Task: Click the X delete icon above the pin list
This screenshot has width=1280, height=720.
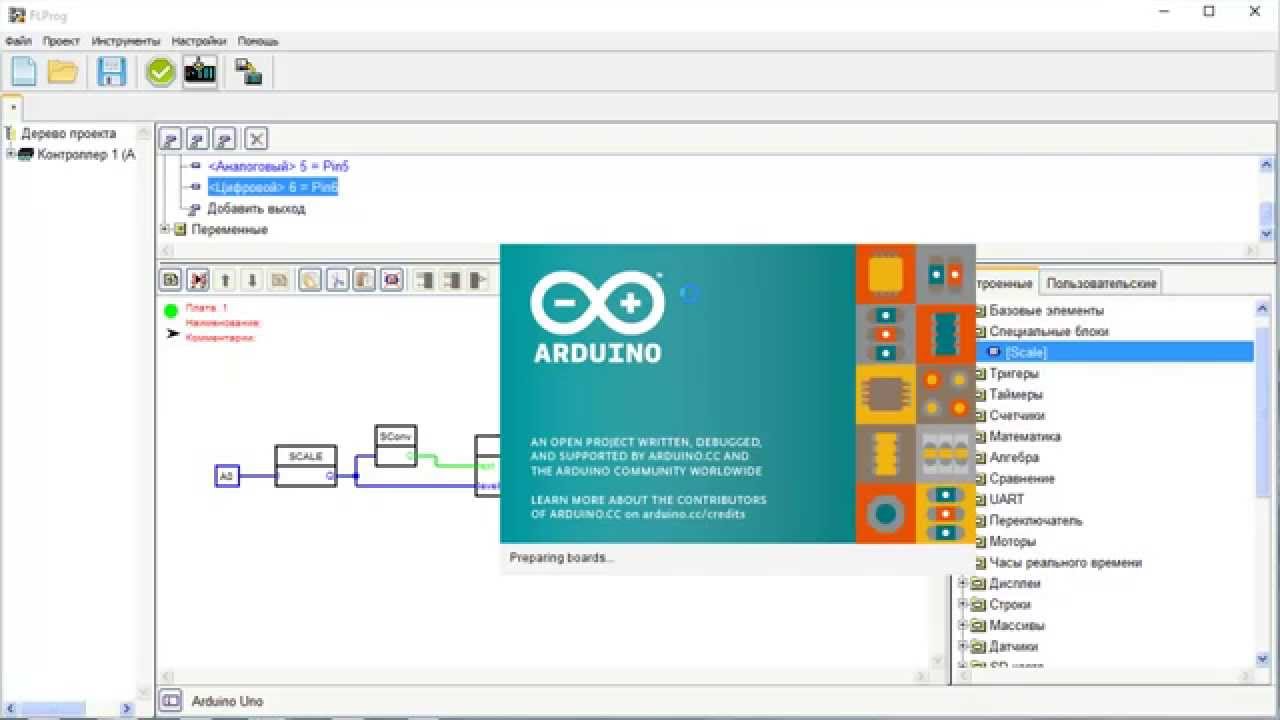Action: click(256, 139)
